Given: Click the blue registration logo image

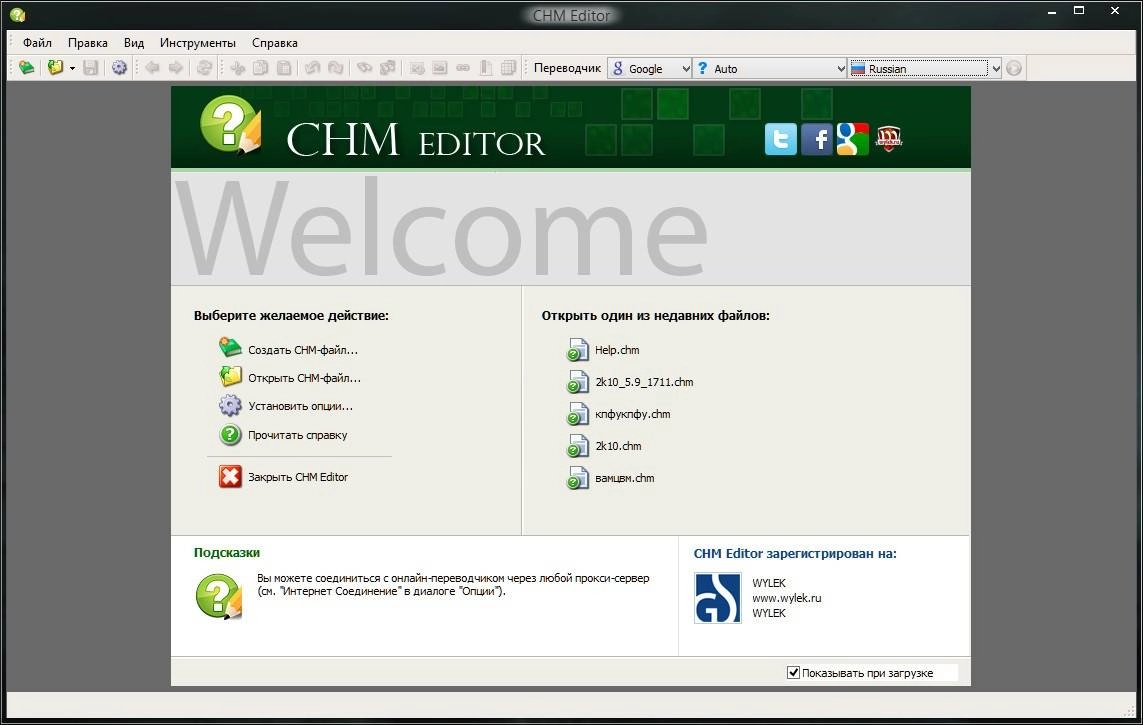Looking at the screenshot, I should pyautogui.click(x=717, y=597).
